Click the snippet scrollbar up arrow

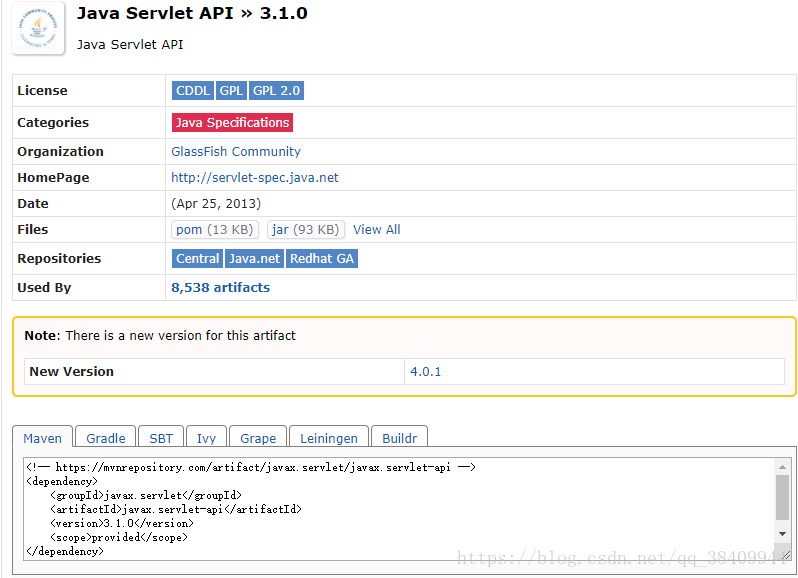pos(782,467)
